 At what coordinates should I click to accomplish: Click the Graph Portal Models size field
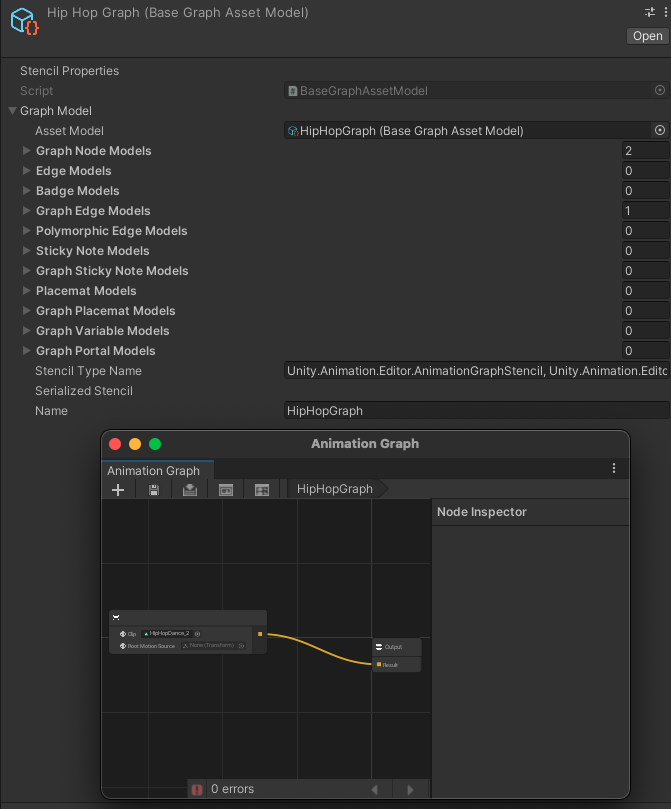pyautogui.click(x=645, y=351)
